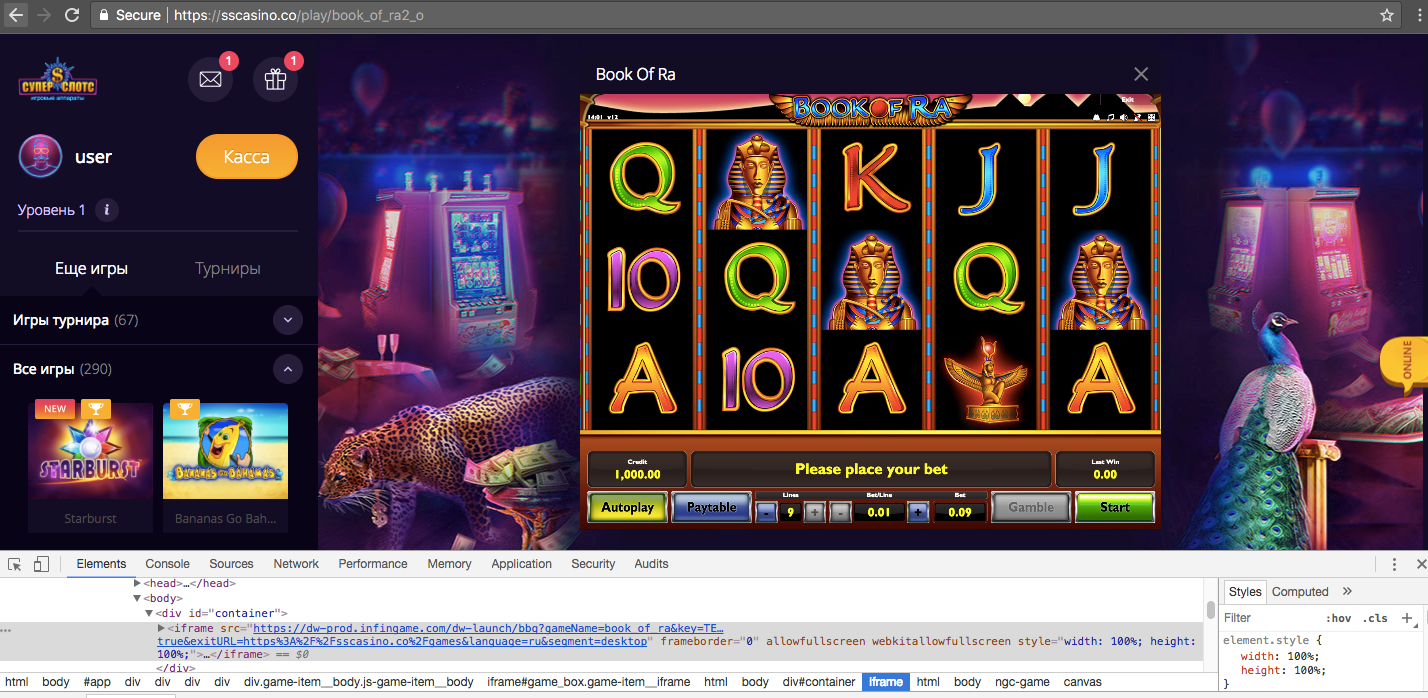Image resolution: width=1428 pixels, height=698 pixels.
Task: Close the Book Of Ra game popup
Action: coord(1141,74)
